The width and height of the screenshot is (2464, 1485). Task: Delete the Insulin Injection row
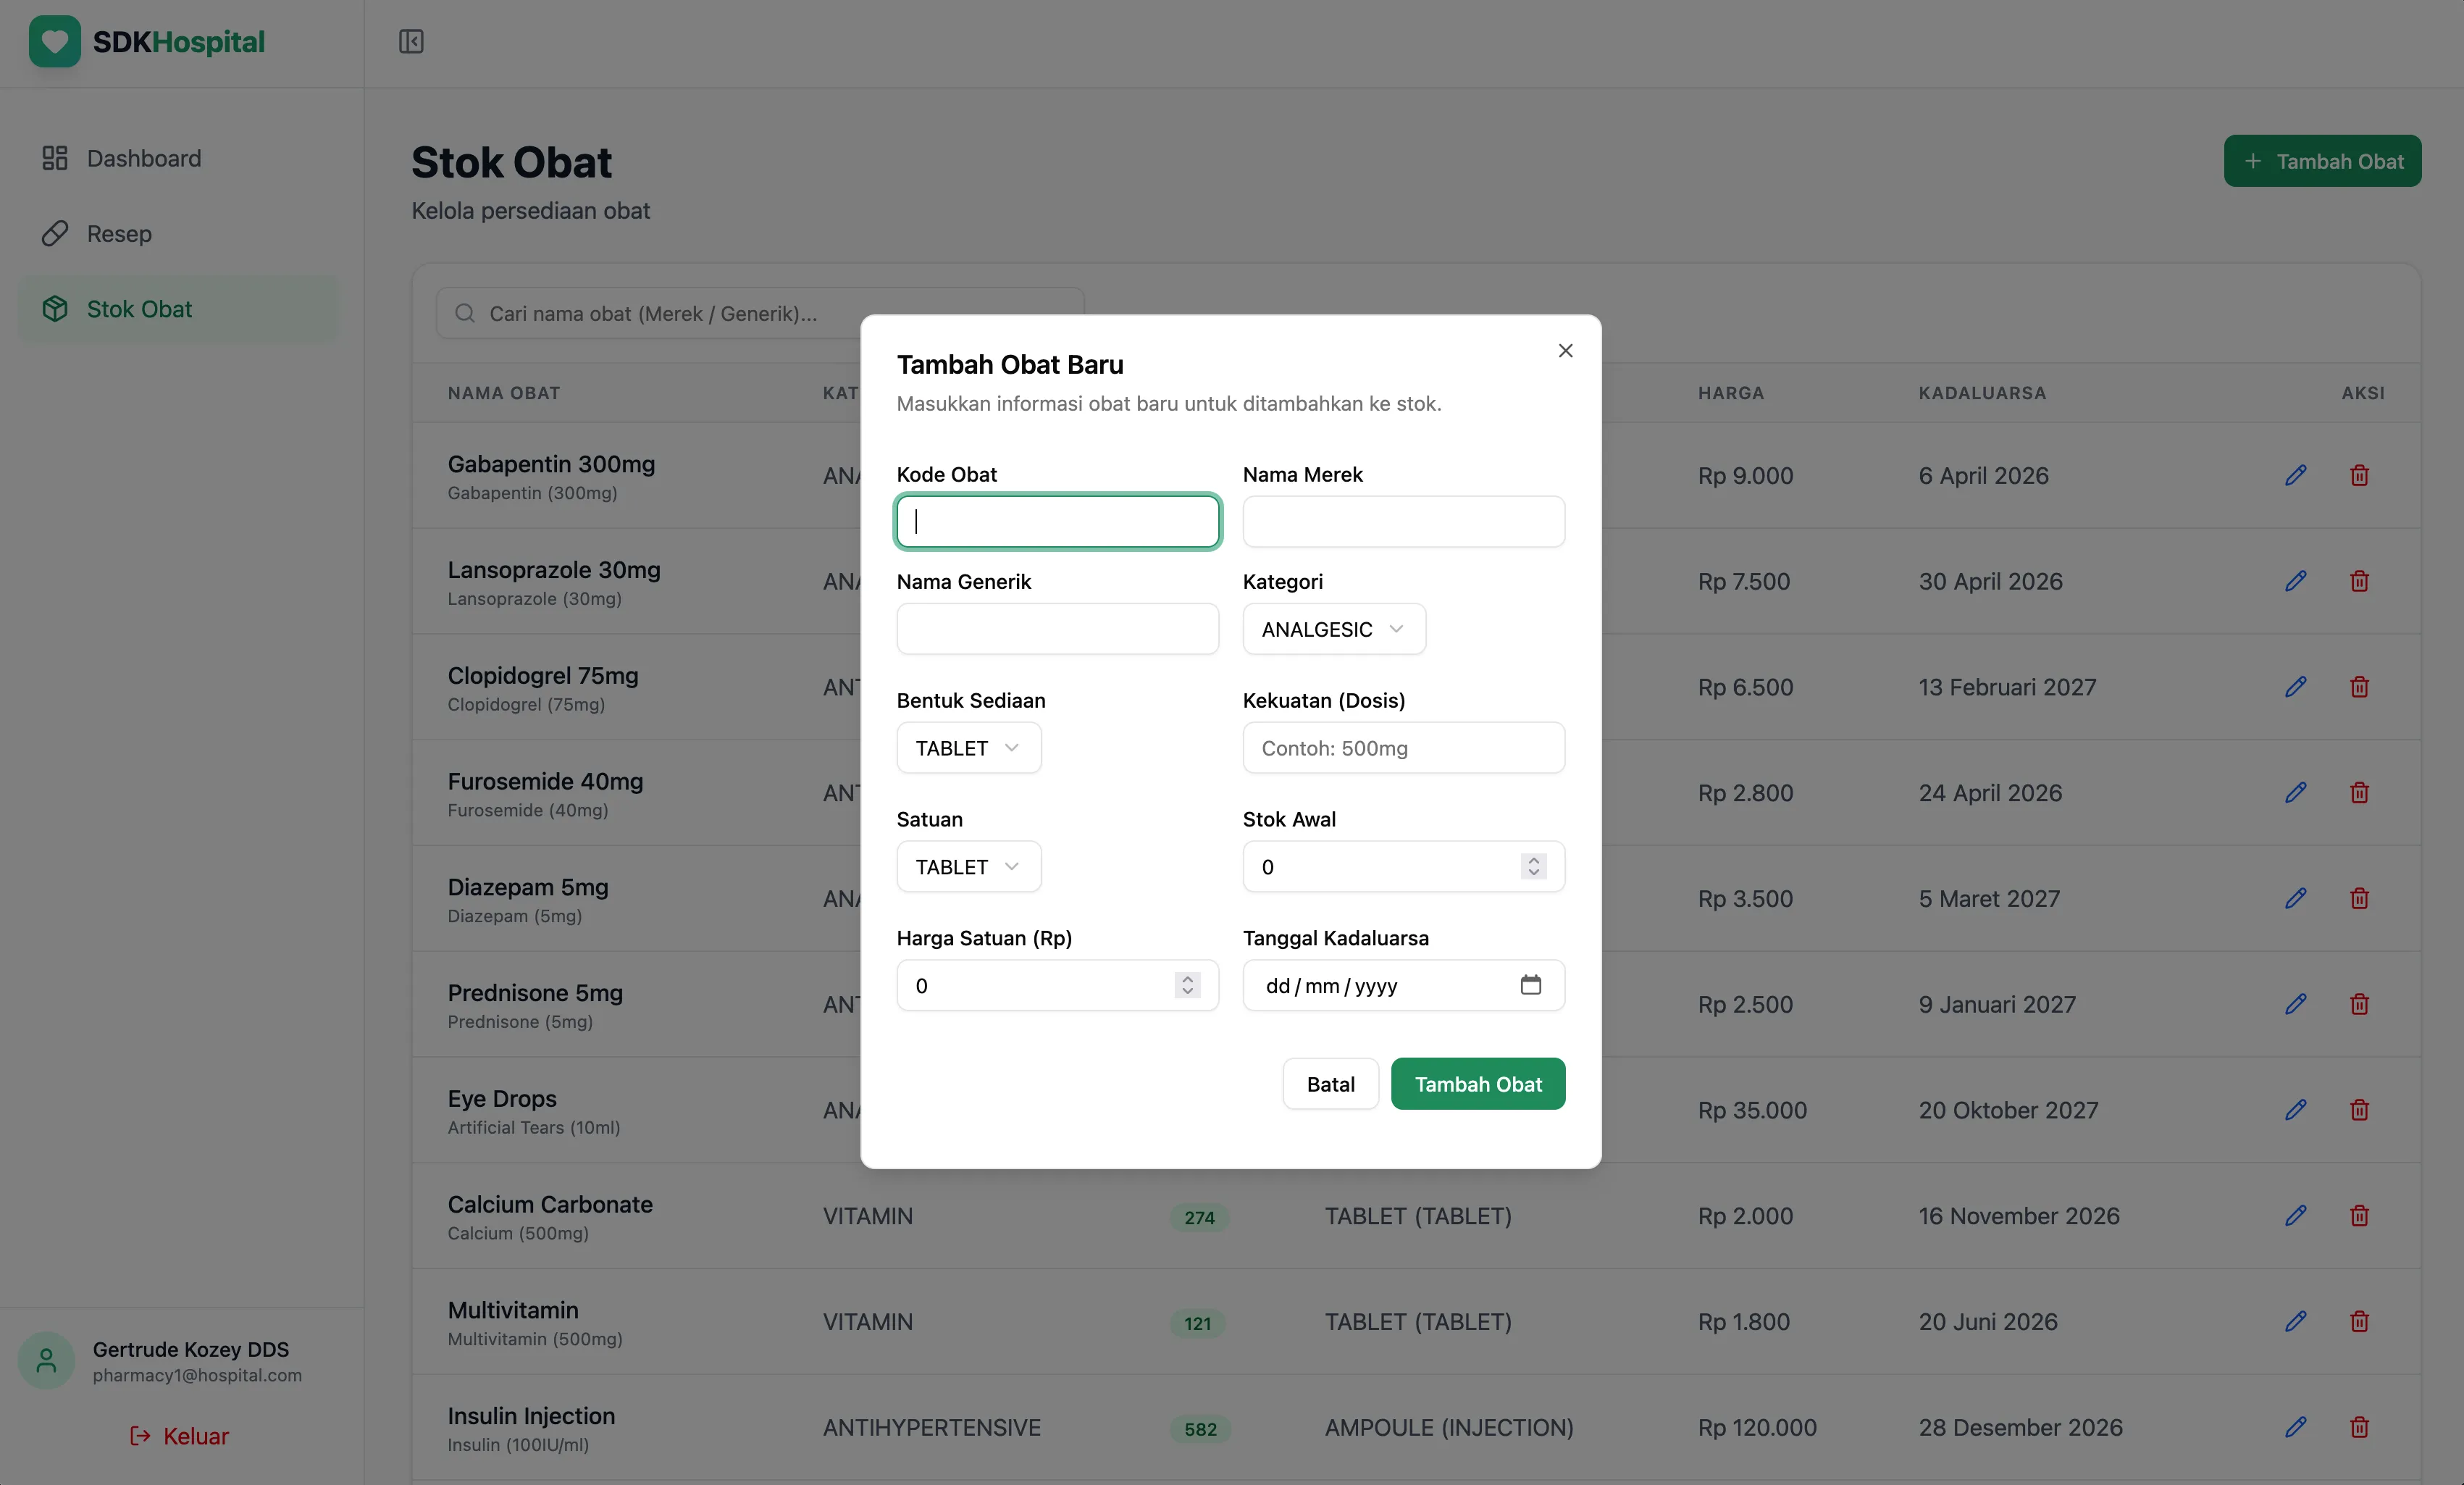pyautogui.click(x=2359, y=1428)
